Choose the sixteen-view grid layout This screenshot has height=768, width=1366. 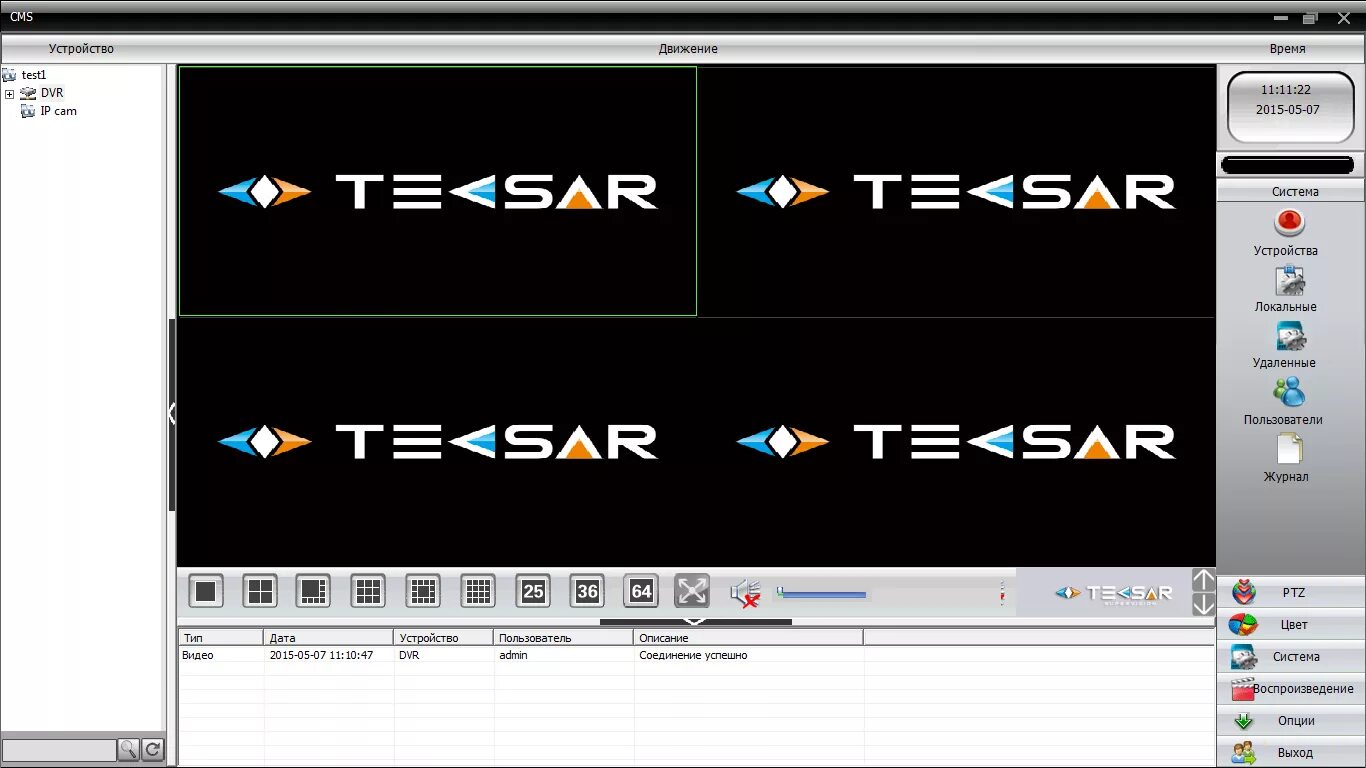tap(423, 591)
